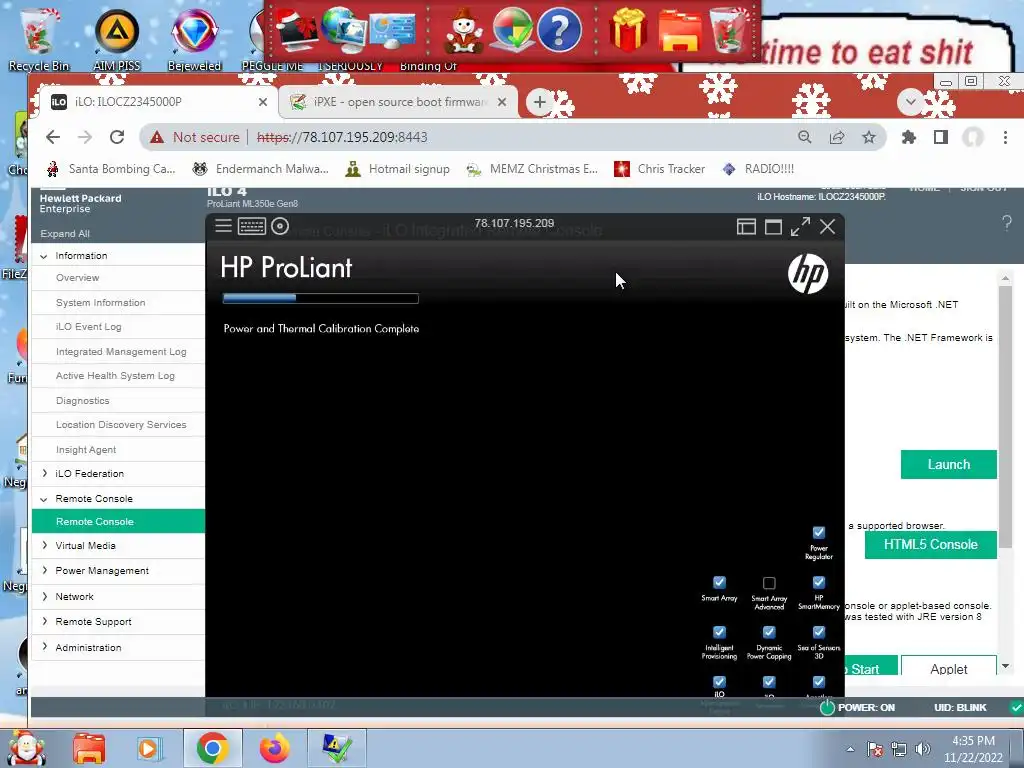
Task: Toggle the Sea of Sensors 3D checkbox
Action: (818, 632)
